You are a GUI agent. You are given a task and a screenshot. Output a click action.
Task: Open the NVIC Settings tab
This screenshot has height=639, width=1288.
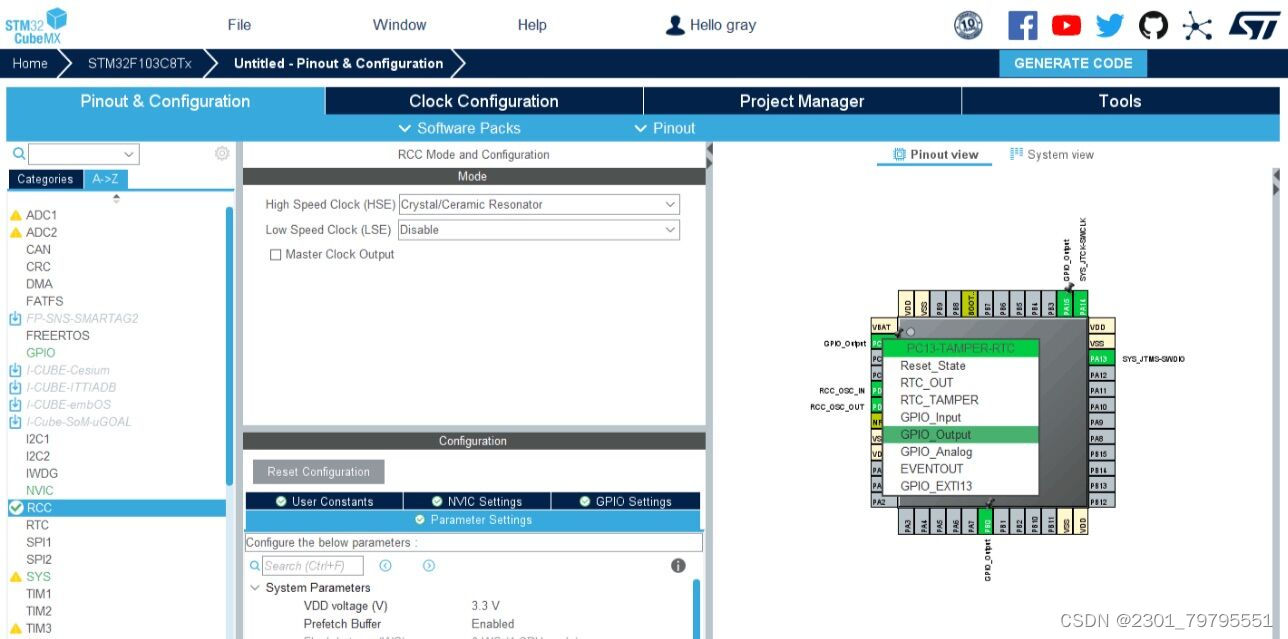(x=477, y=501)
